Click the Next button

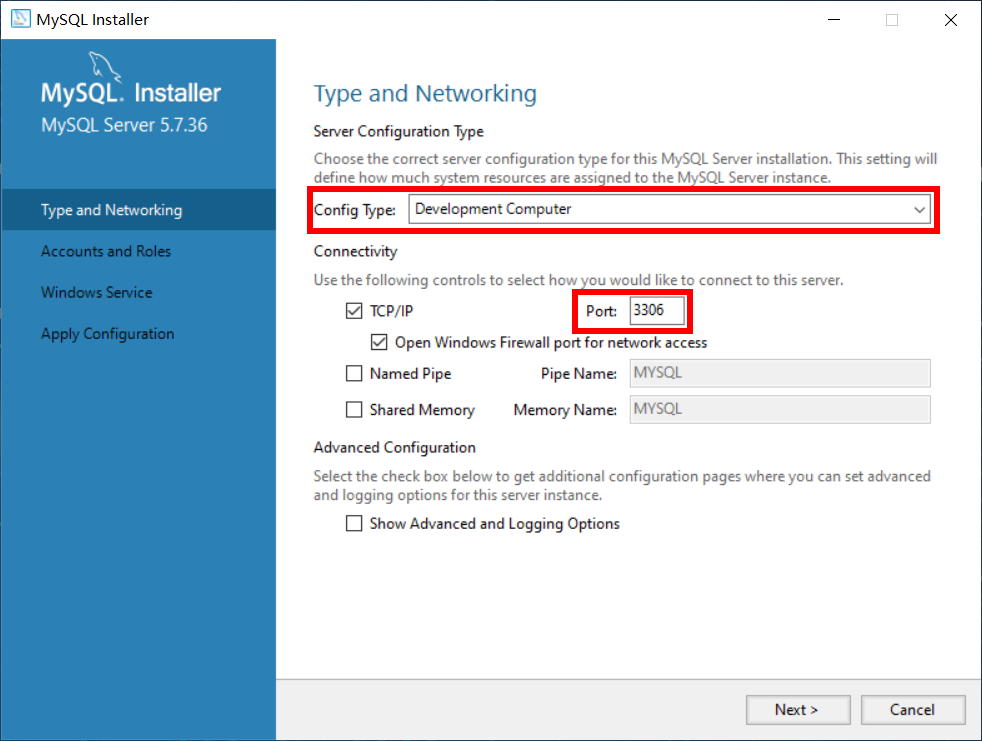[x=798, y=710]
